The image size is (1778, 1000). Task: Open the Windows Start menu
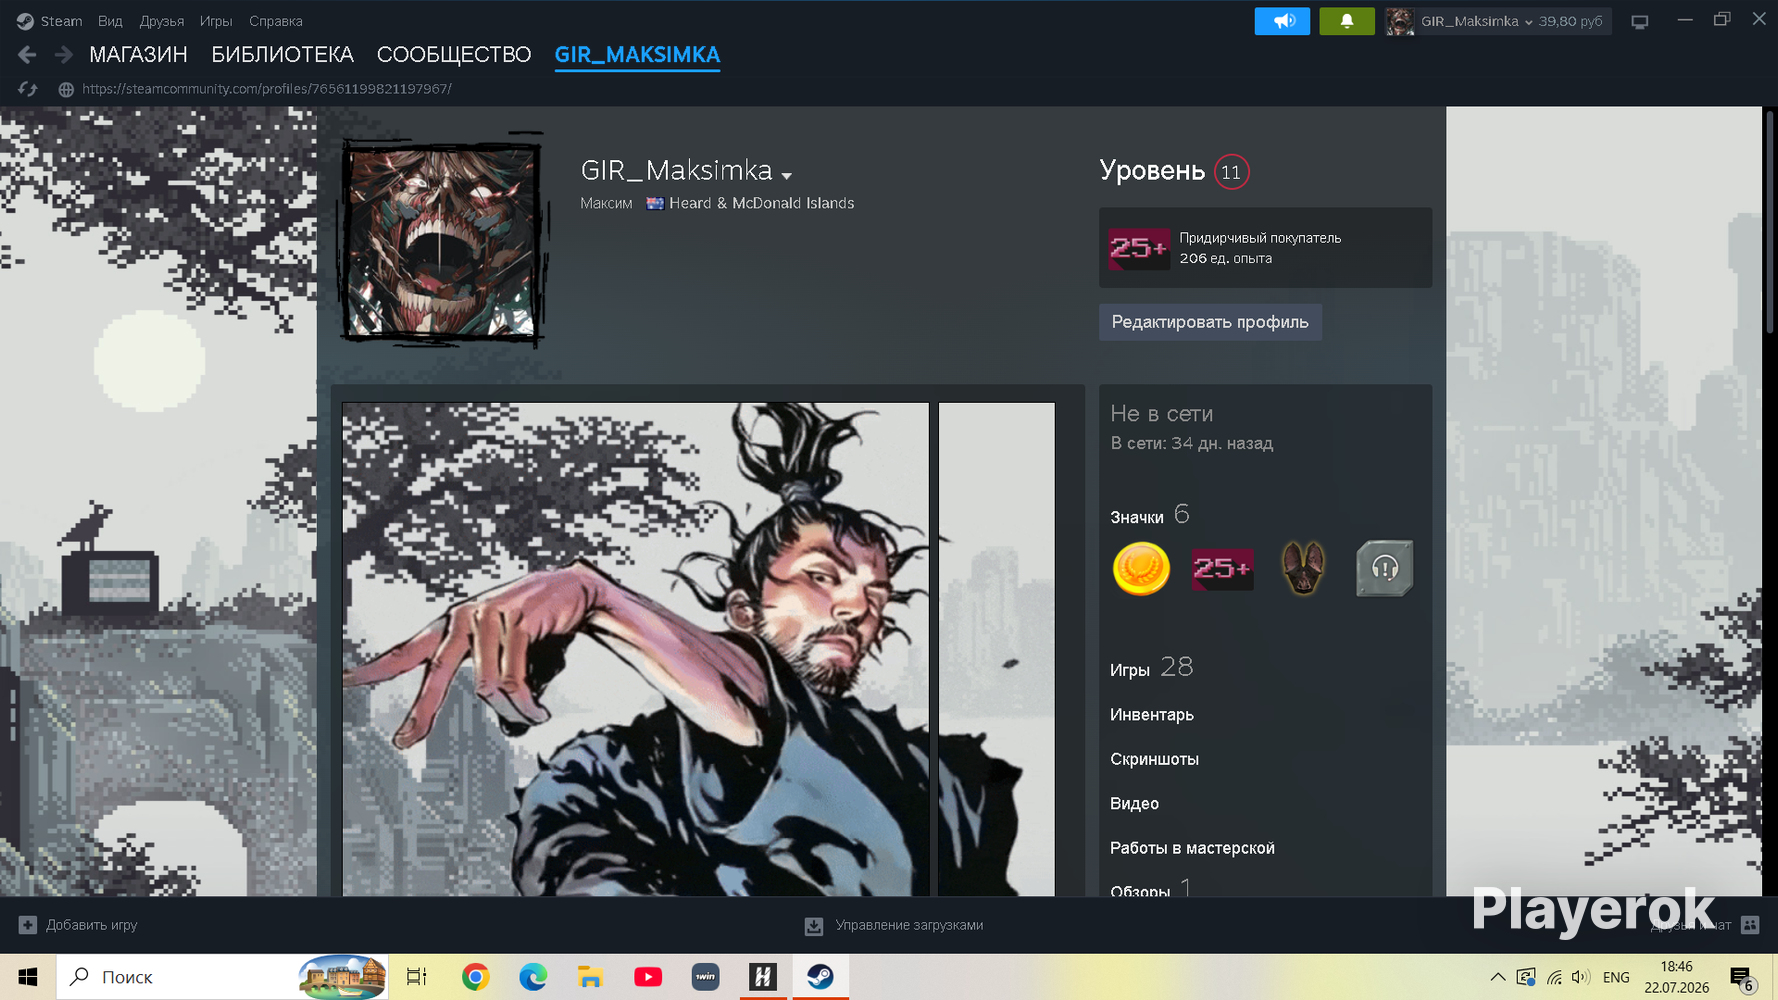28,977
